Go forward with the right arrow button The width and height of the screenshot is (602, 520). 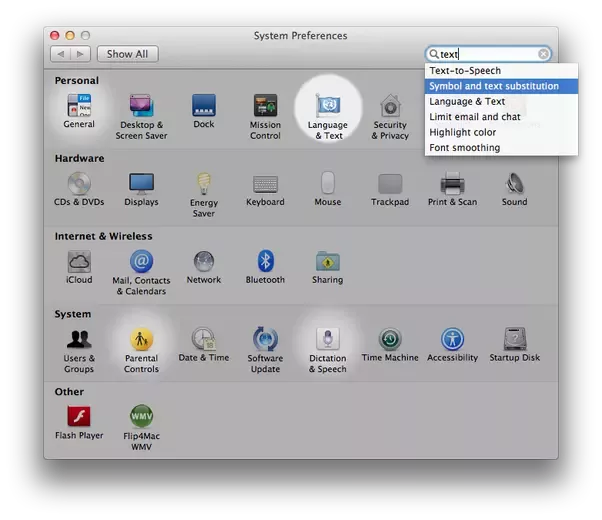tap(80, 54)
